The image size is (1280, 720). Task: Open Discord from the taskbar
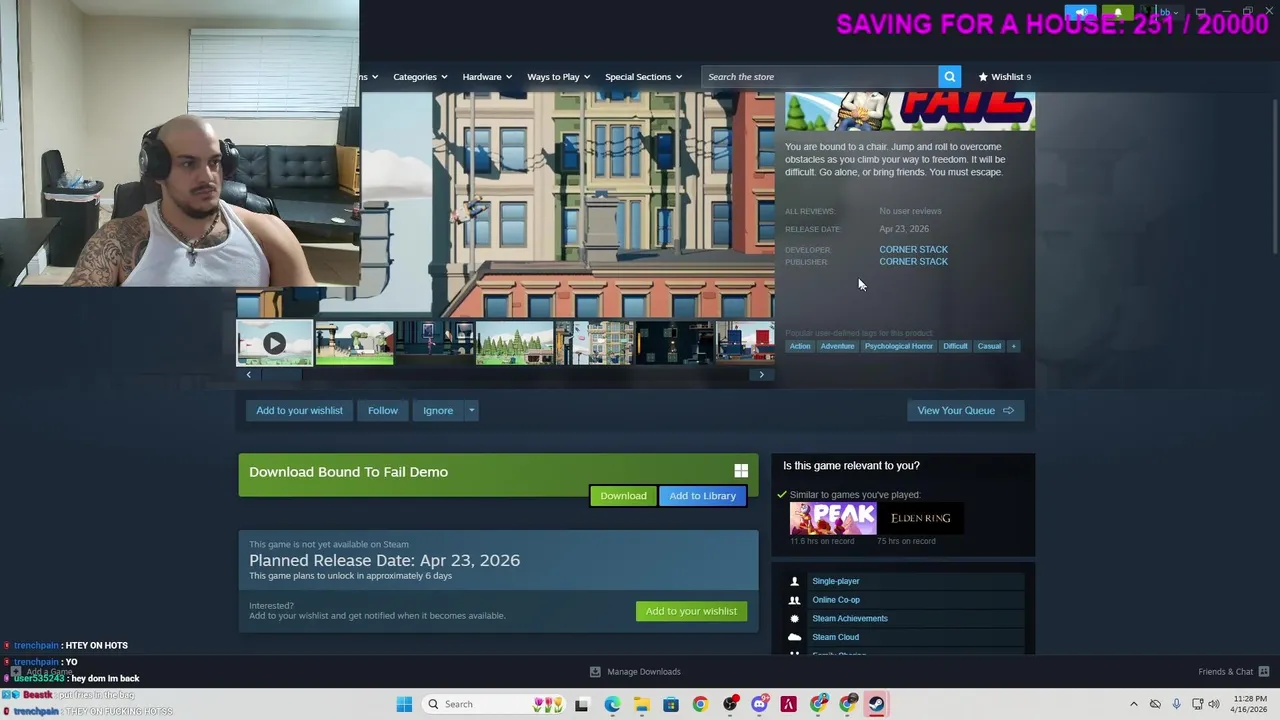(x=759, y=704)
